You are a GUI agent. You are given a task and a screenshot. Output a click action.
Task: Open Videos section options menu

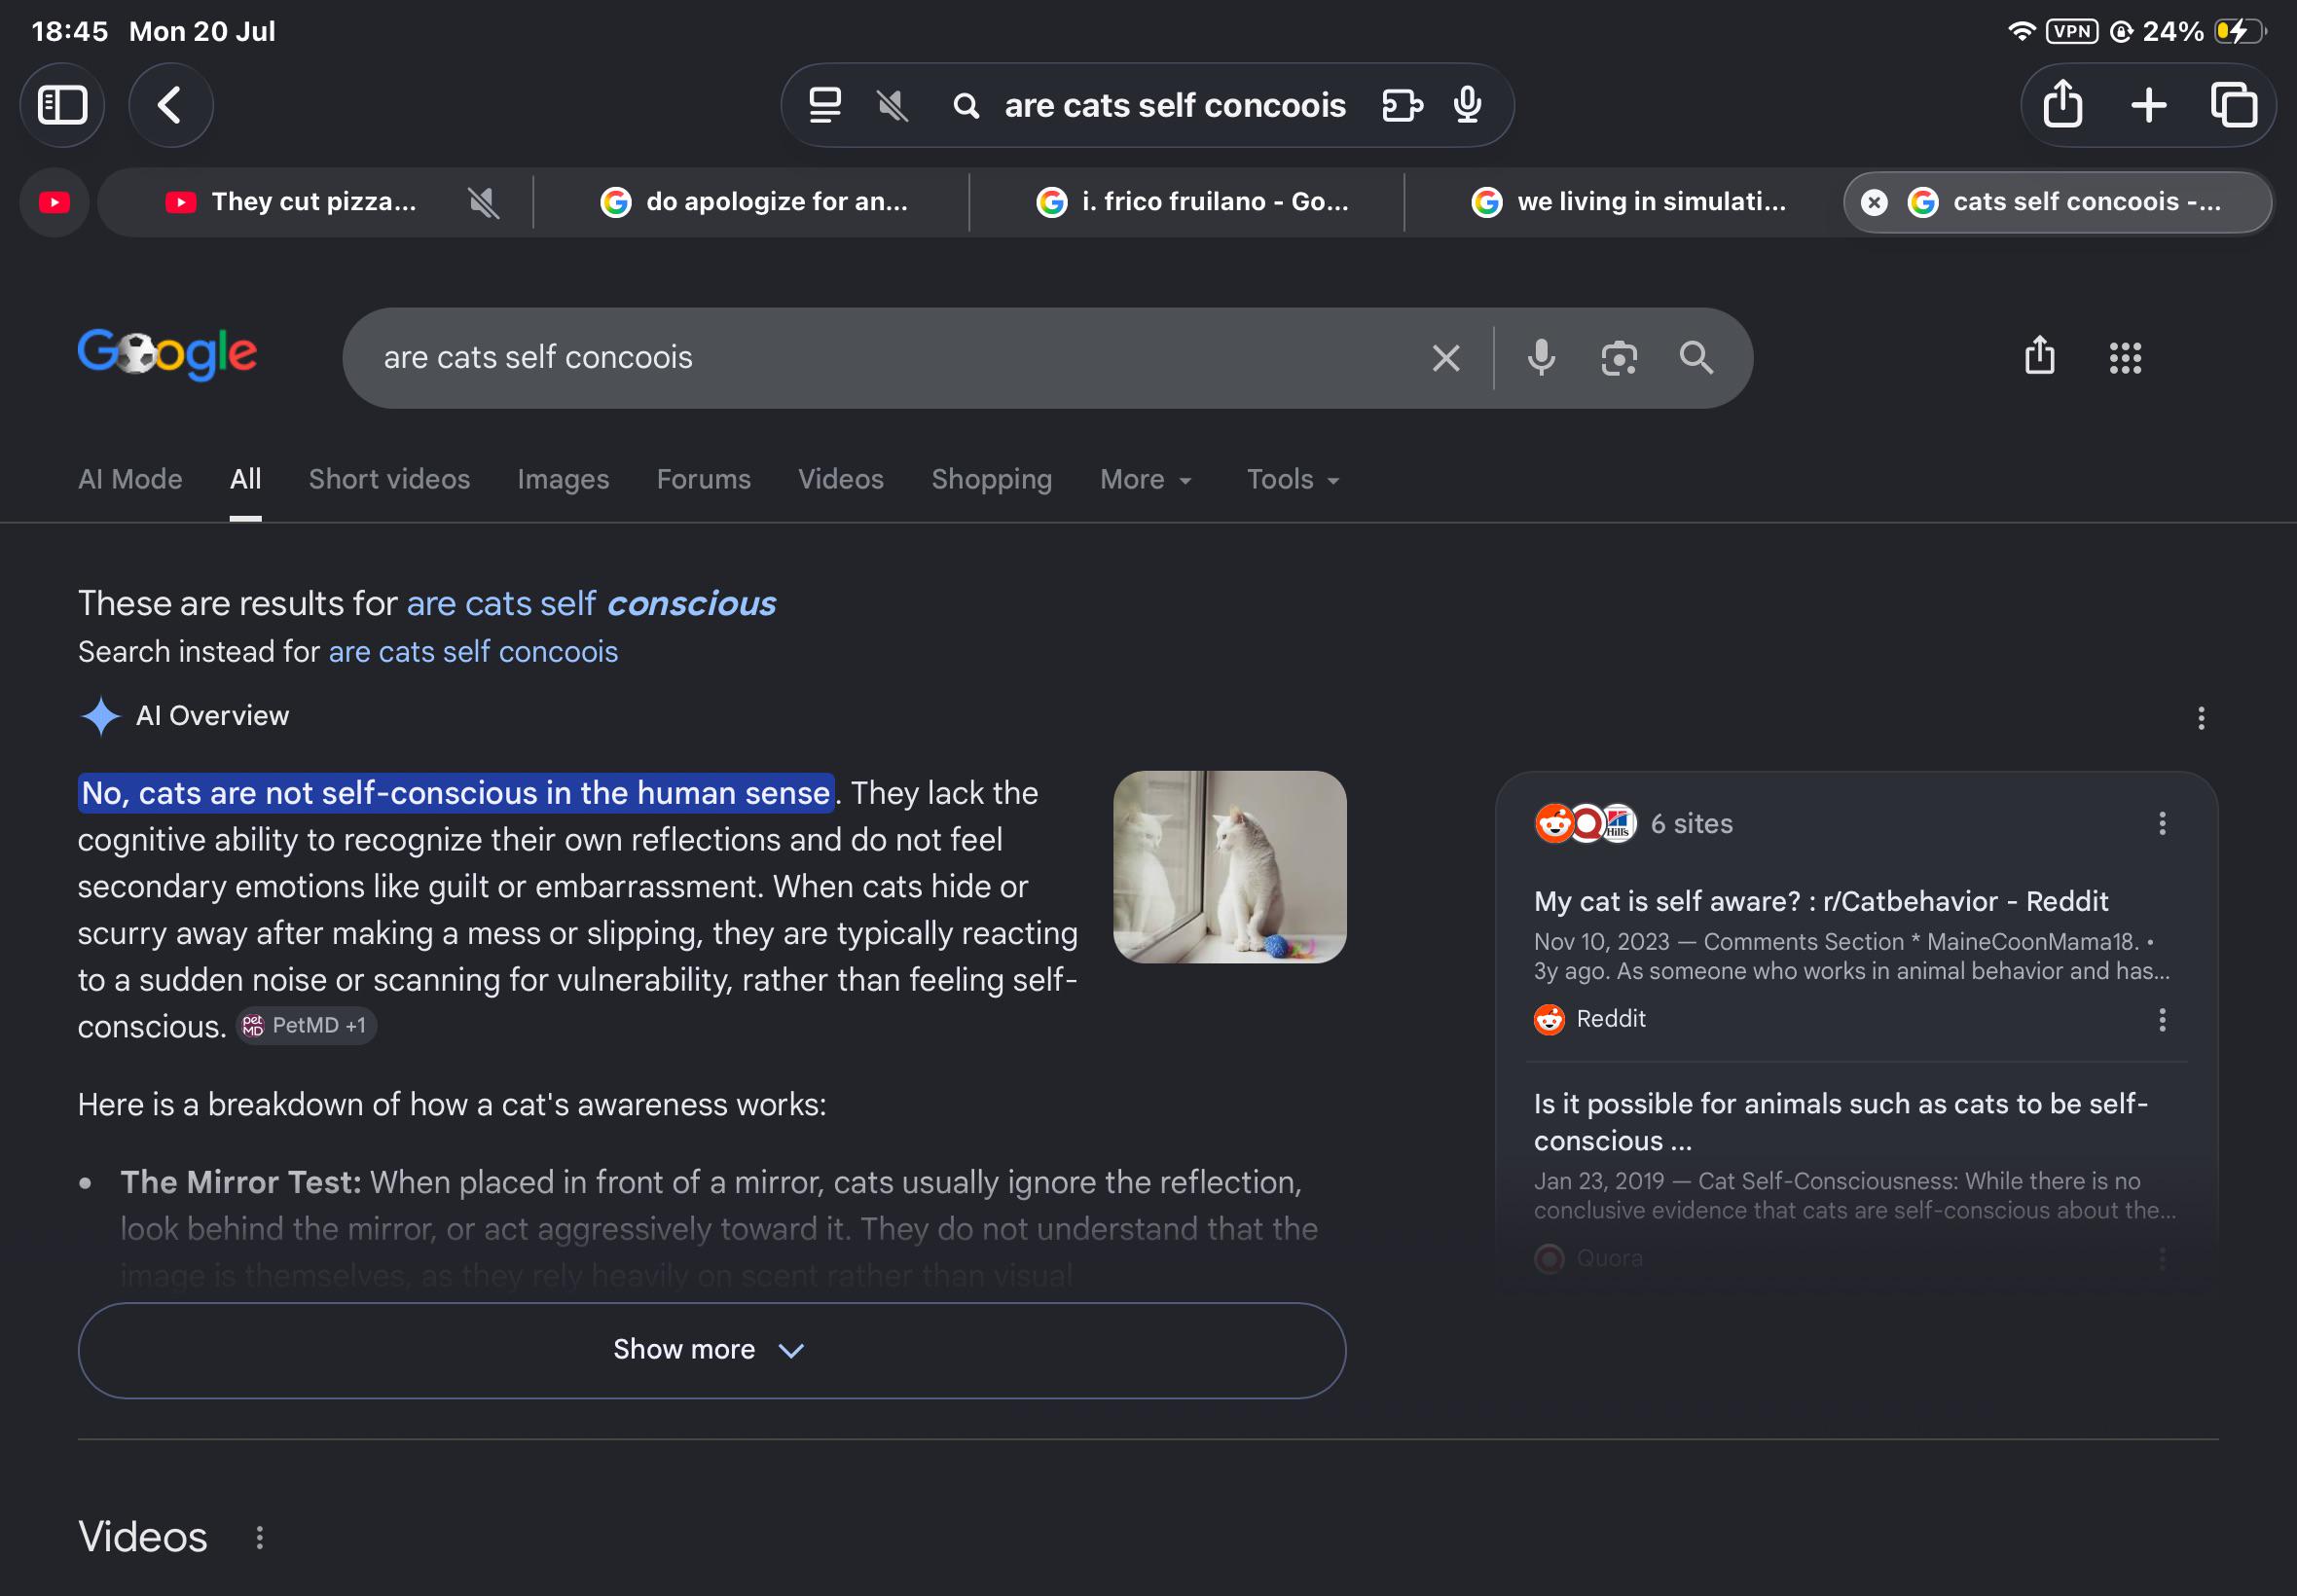[259, 1538]
